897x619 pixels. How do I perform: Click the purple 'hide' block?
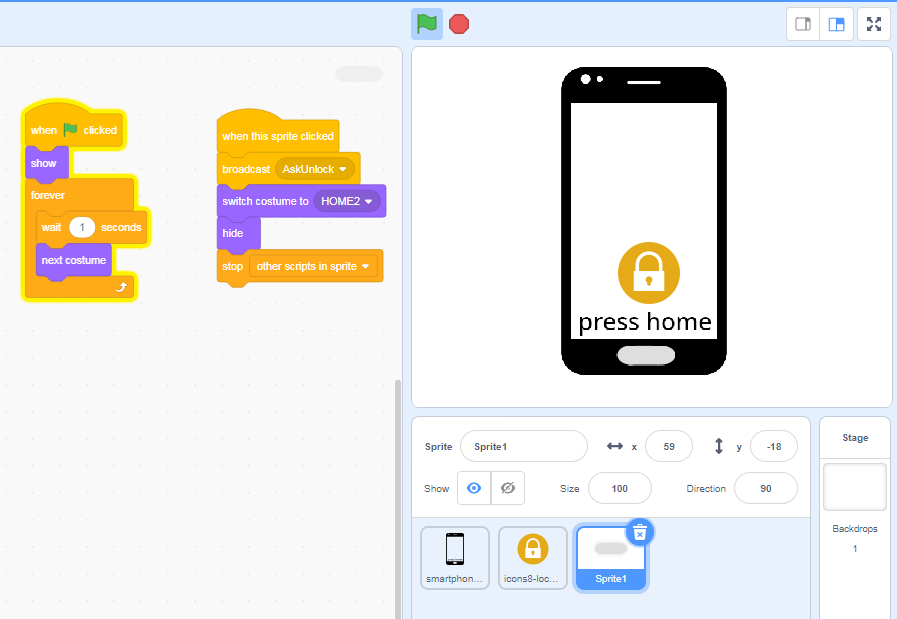238,233
